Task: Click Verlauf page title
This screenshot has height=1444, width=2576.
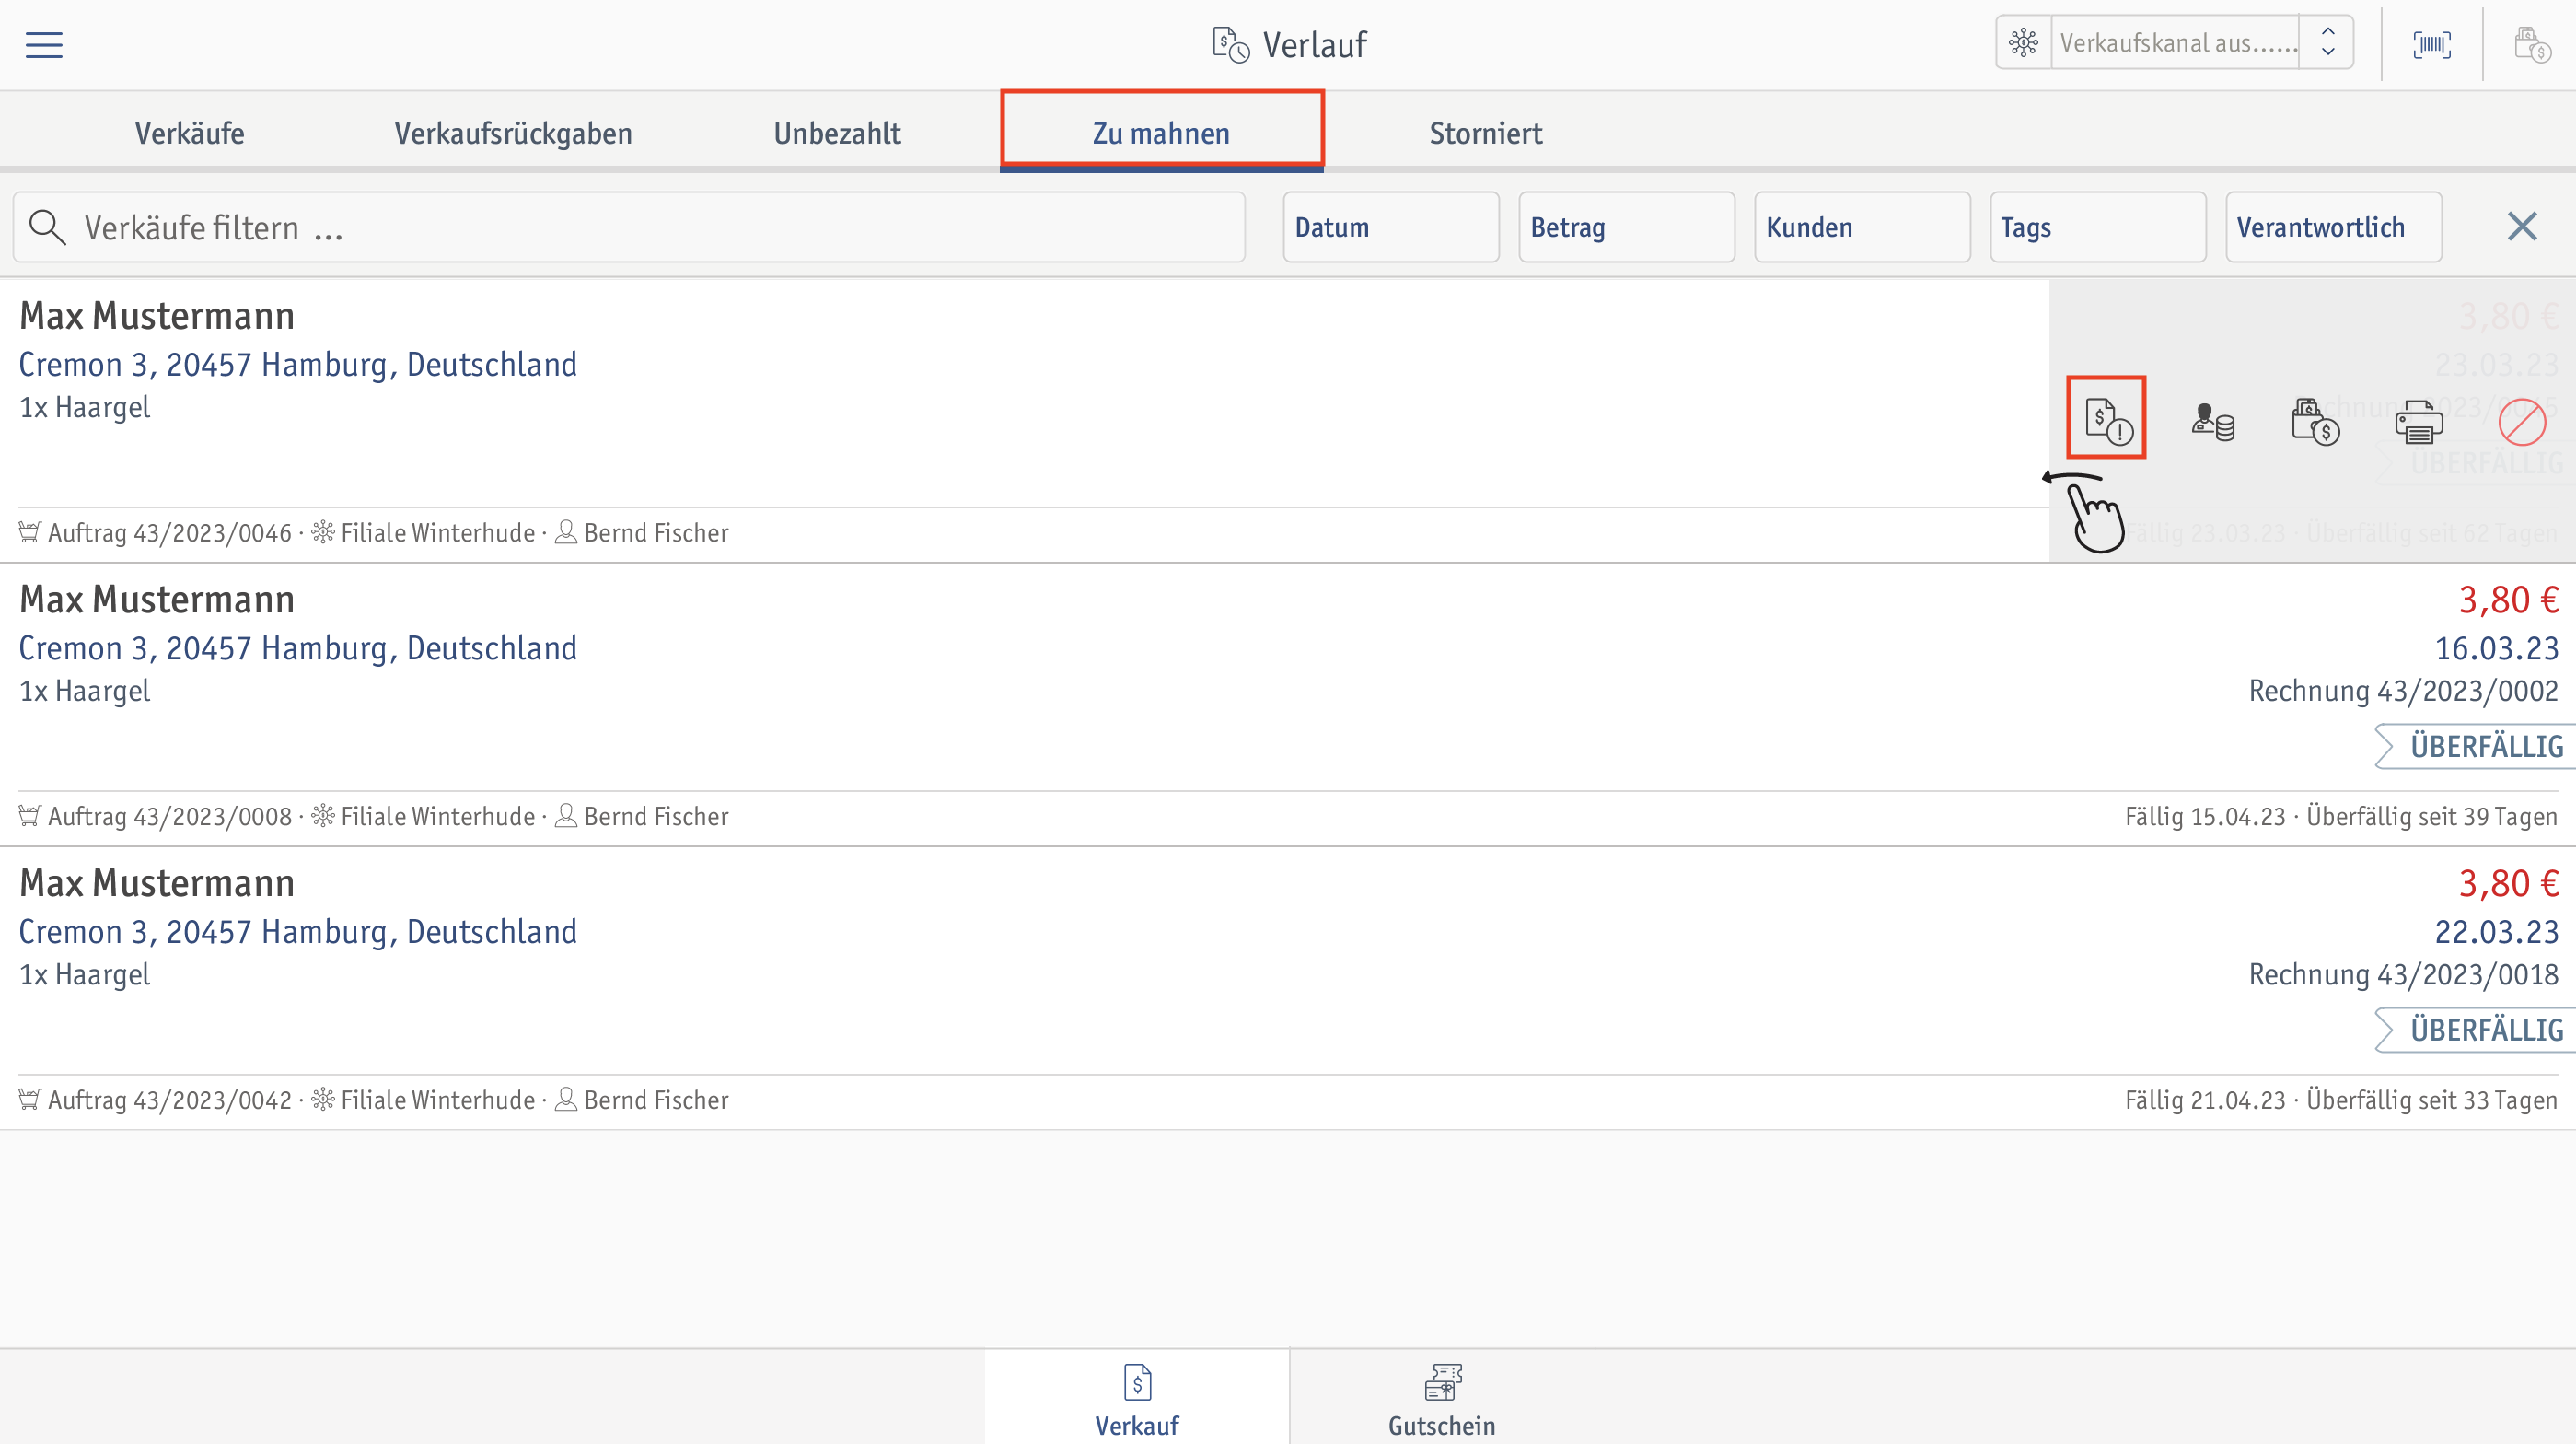Action: [x=1314, y=45]
